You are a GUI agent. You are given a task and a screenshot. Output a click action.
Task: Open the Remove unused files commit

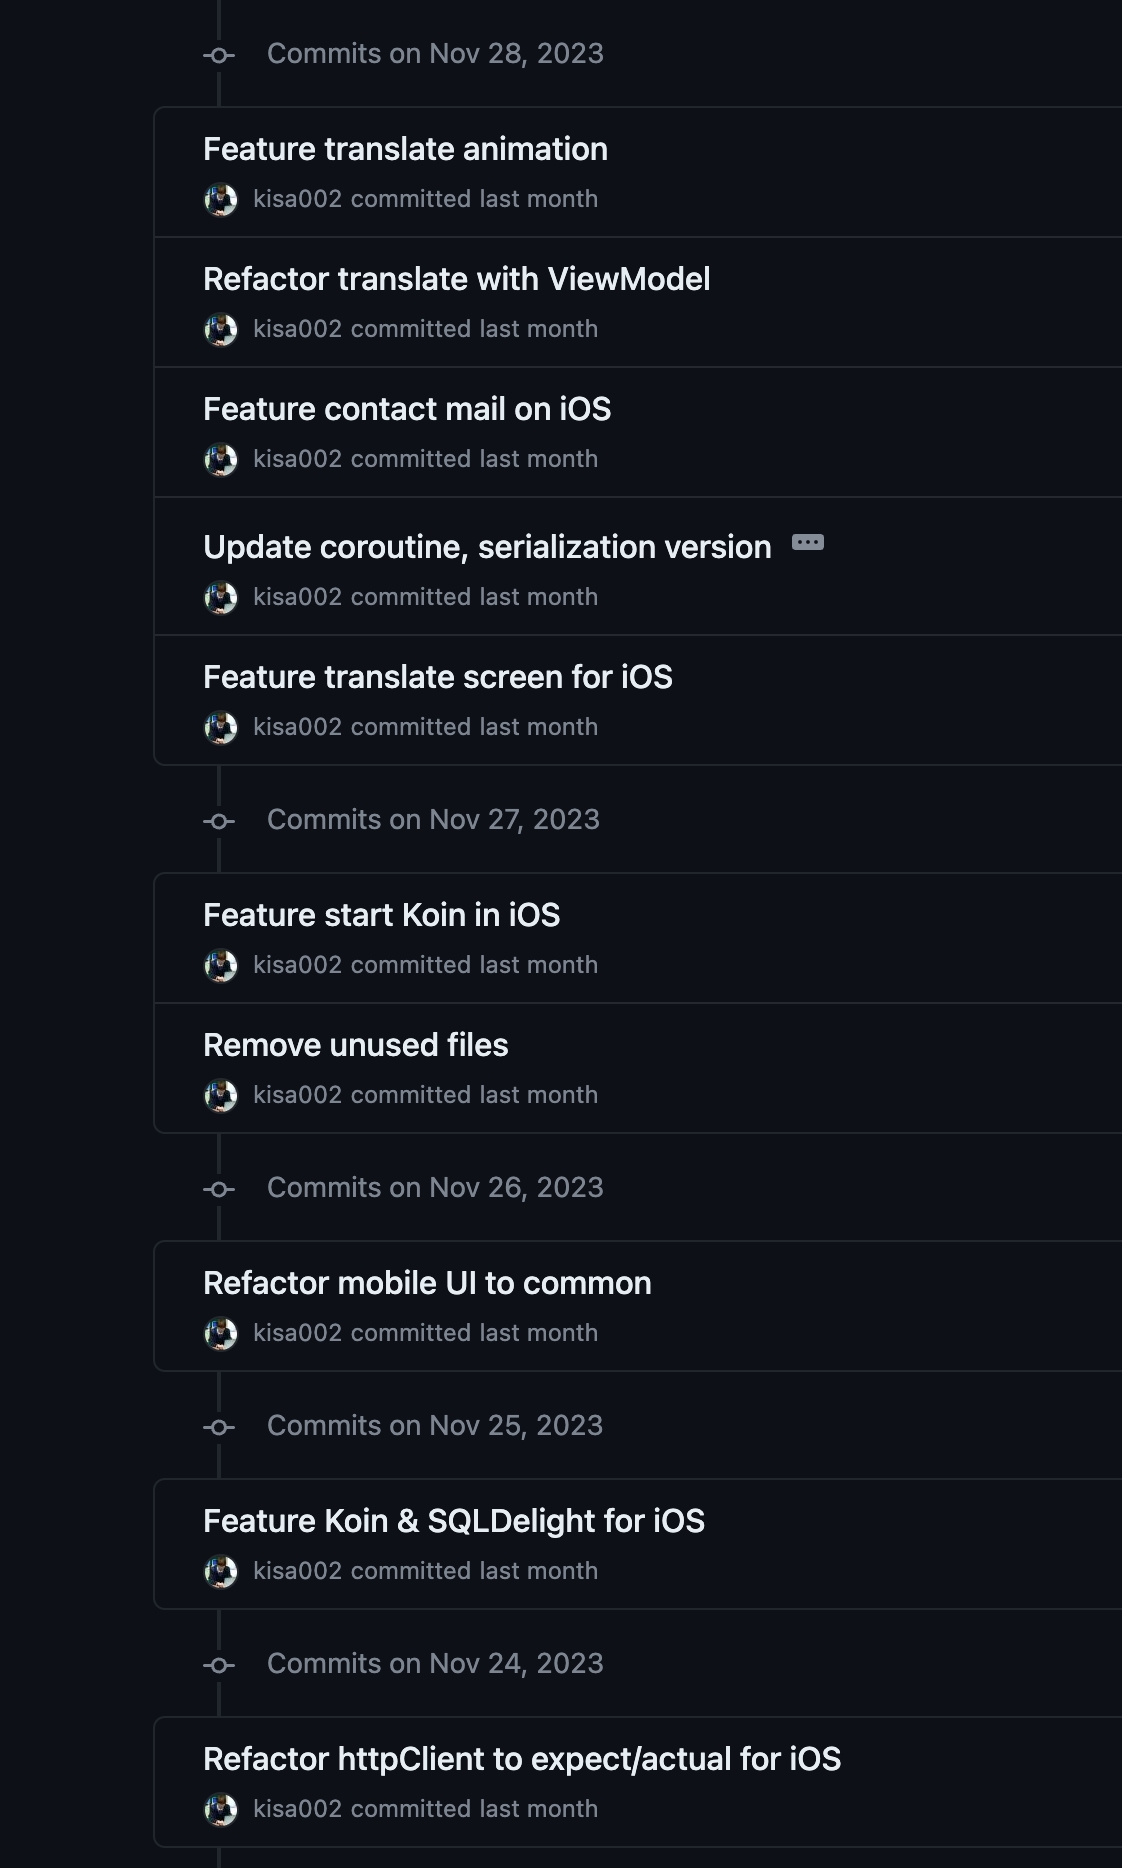pos(355,1045)
